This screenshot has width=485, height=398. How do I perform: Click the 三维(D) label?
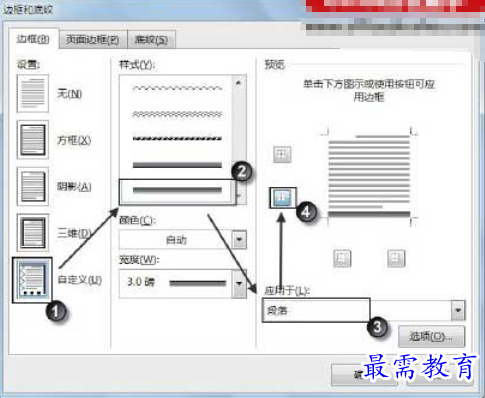74,233
